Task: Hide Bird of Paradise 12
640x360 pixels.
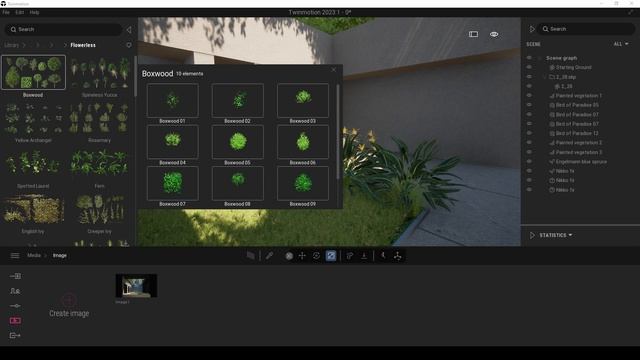Action: pos(529,133)
